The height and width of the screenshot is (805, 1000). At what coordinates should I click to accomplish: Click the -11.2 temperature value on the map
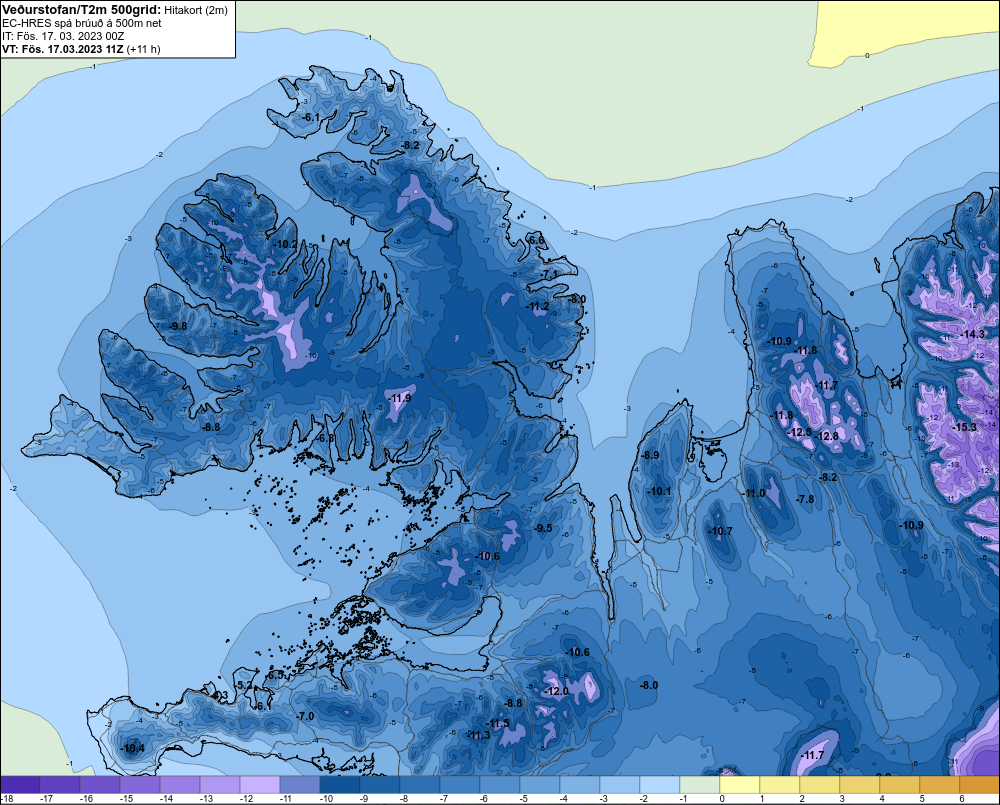pos(537,307)
